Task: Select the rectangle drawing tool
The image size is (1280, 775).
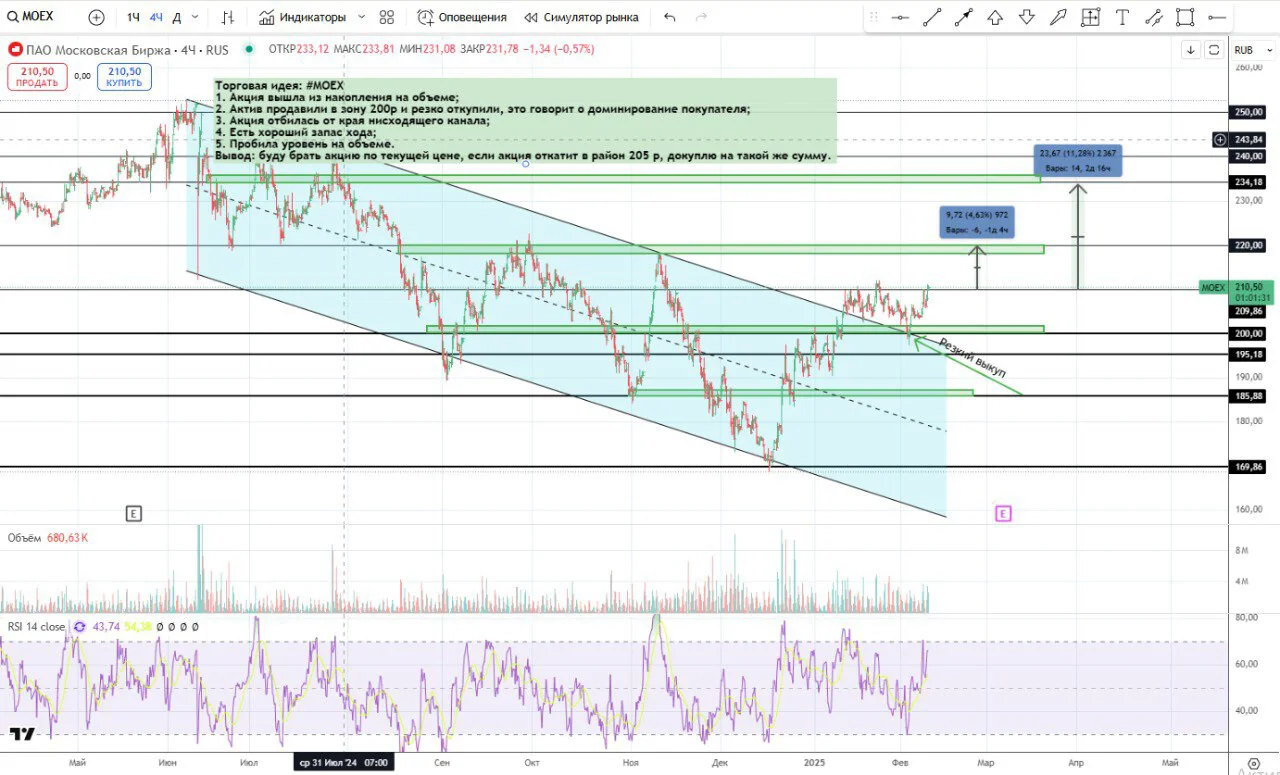Action: [1185, 17]
